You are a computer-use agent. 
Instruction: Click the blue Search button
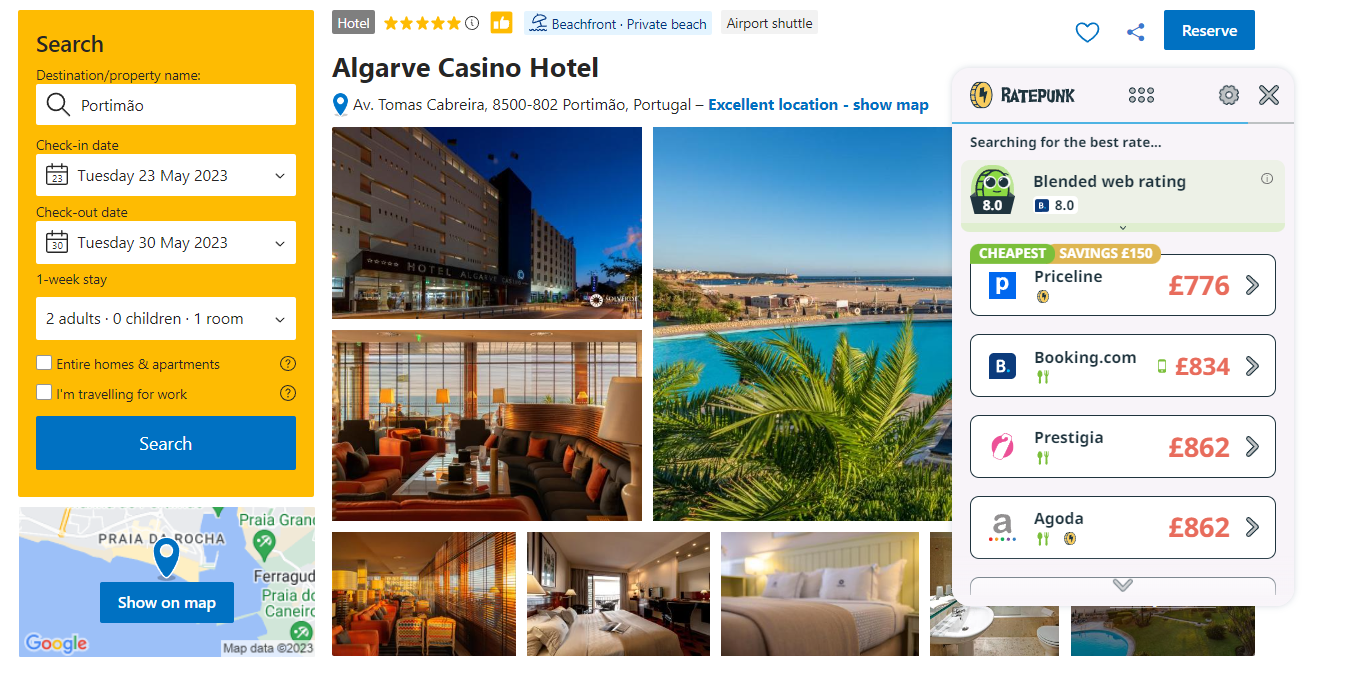166,443
